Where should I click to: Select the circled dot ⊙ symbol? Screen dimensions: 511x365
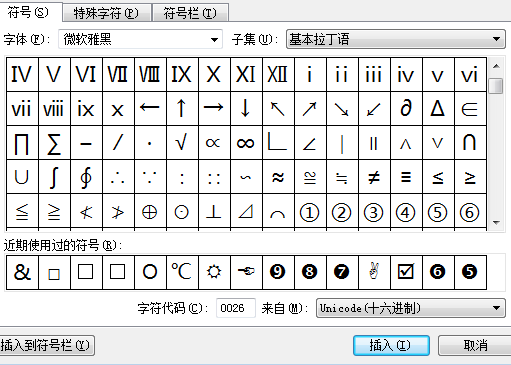[x=182, y=212]
